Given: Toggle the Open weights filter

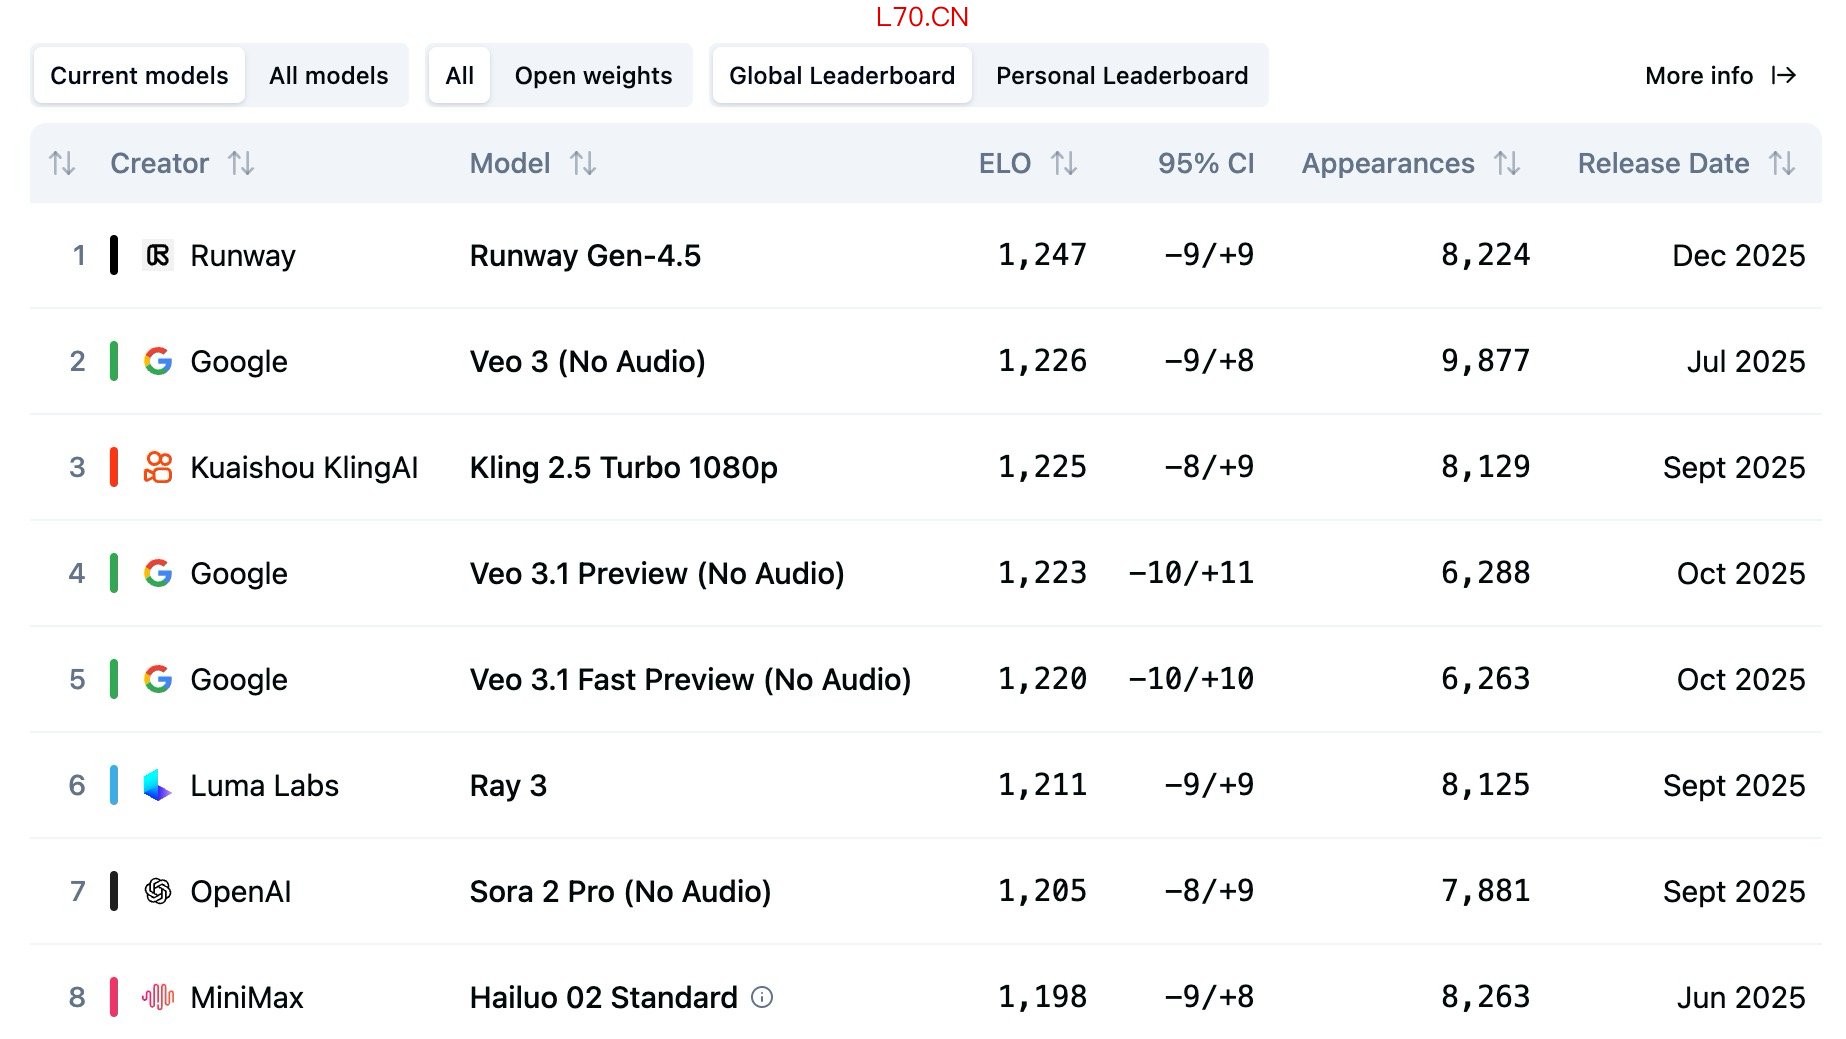Looking at the screenshot, I should point(593,76).
